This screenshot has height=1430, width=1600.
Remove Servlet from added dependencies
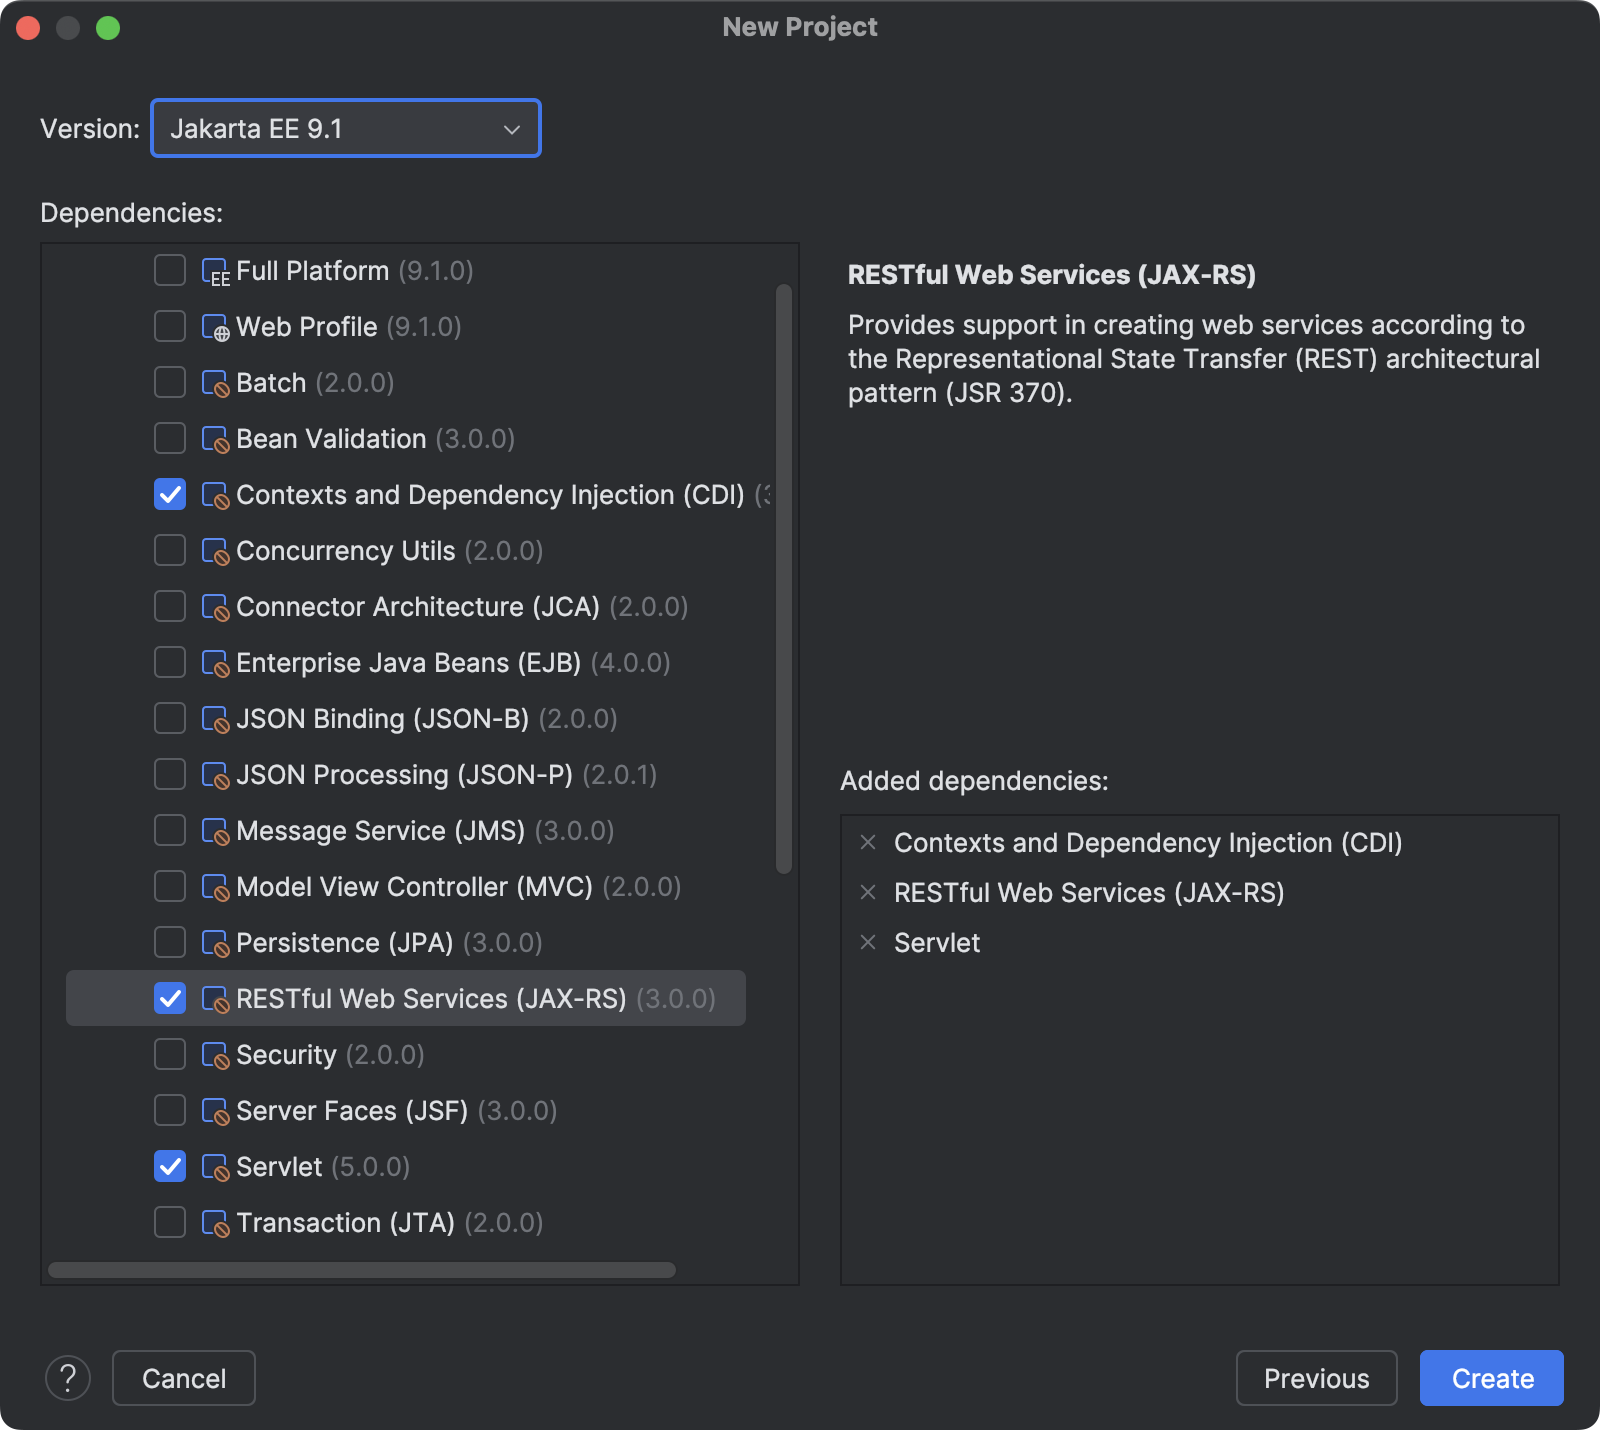coord(868,942)
